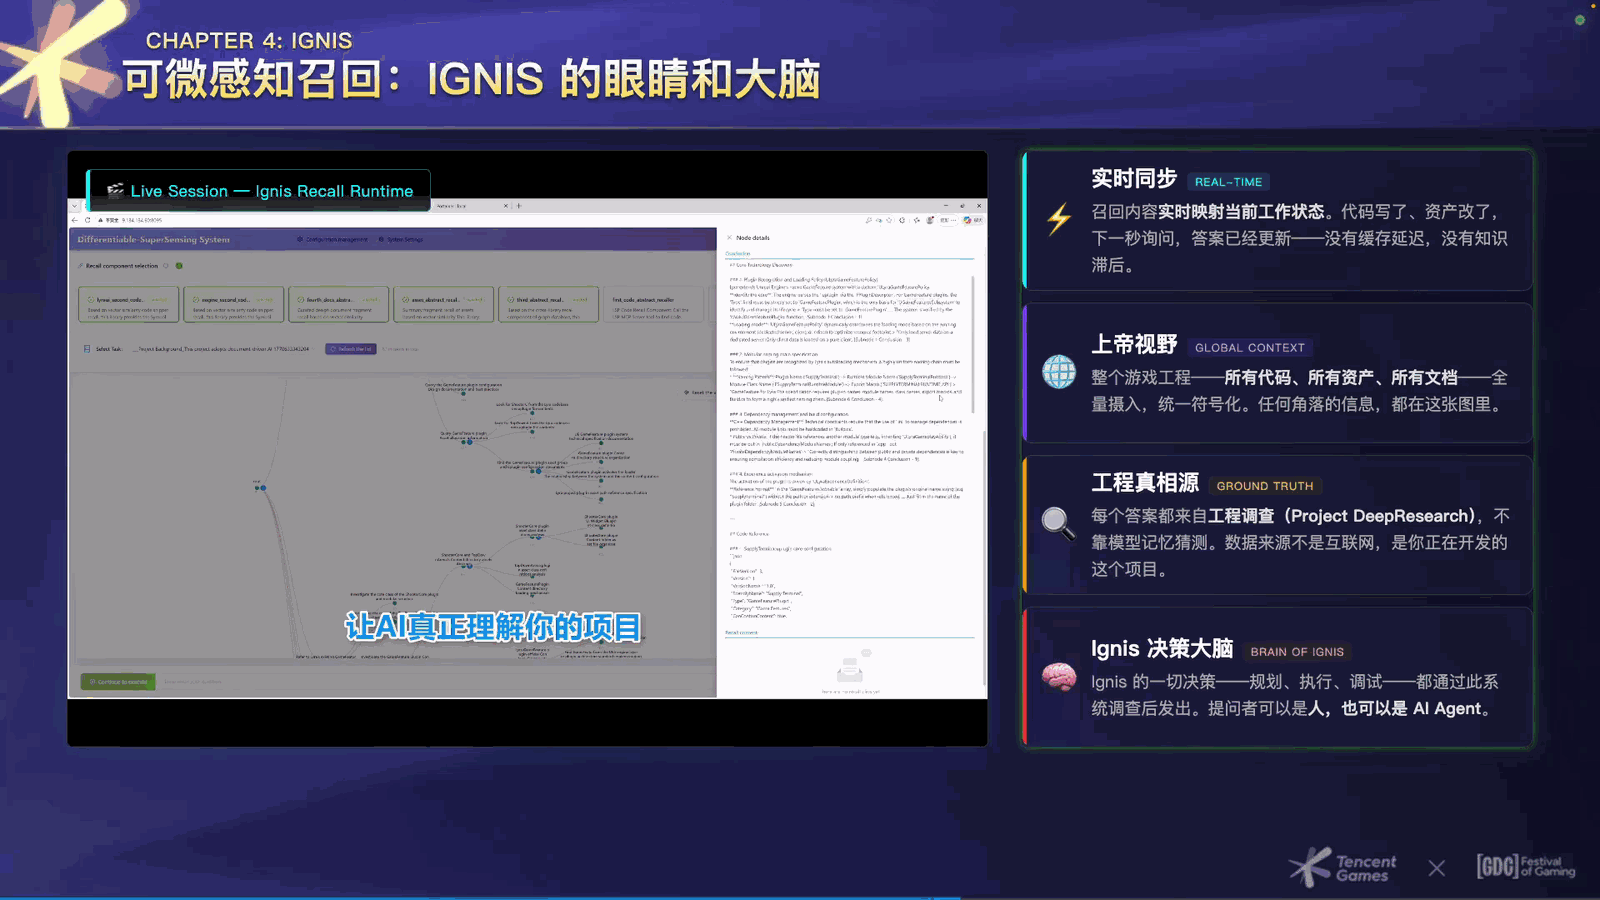This screenshot has width=1600, height=900.
Task: Open Configuration management in the app header
Action: [x=332, y=239]
